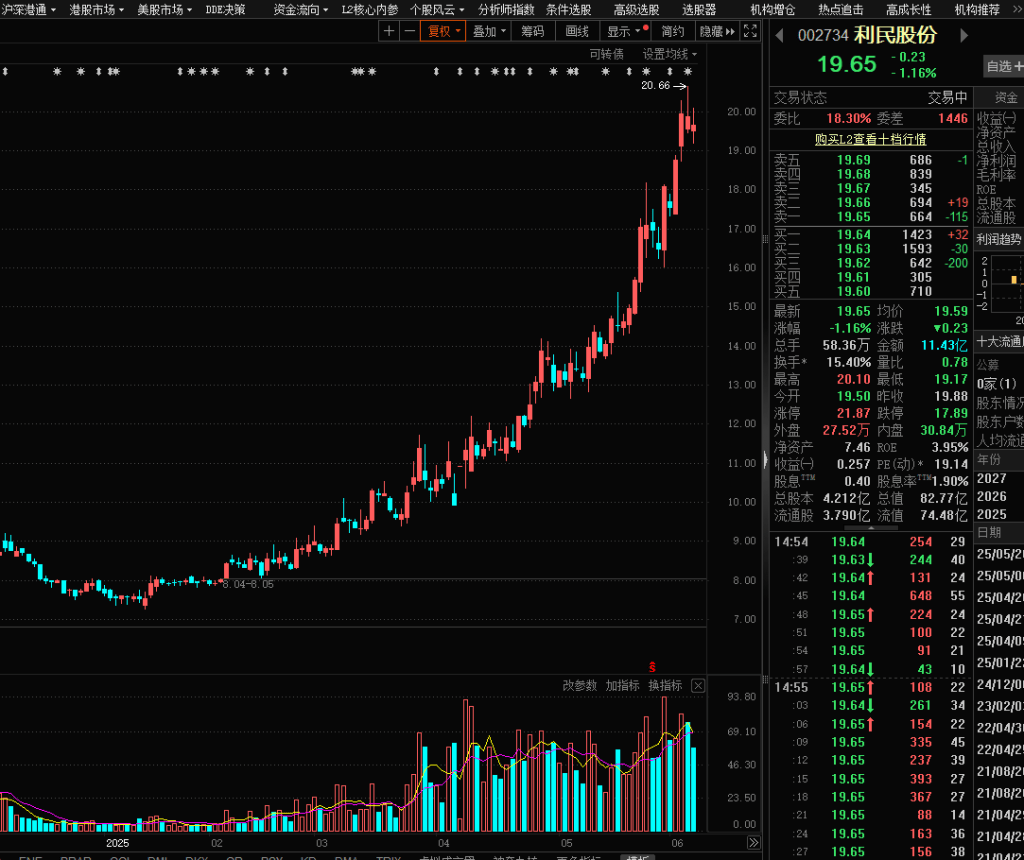The height and width of the screenshot is (860, 1024).
Task: Open the 分析师指数 menu item
Action: click(506, 10)
